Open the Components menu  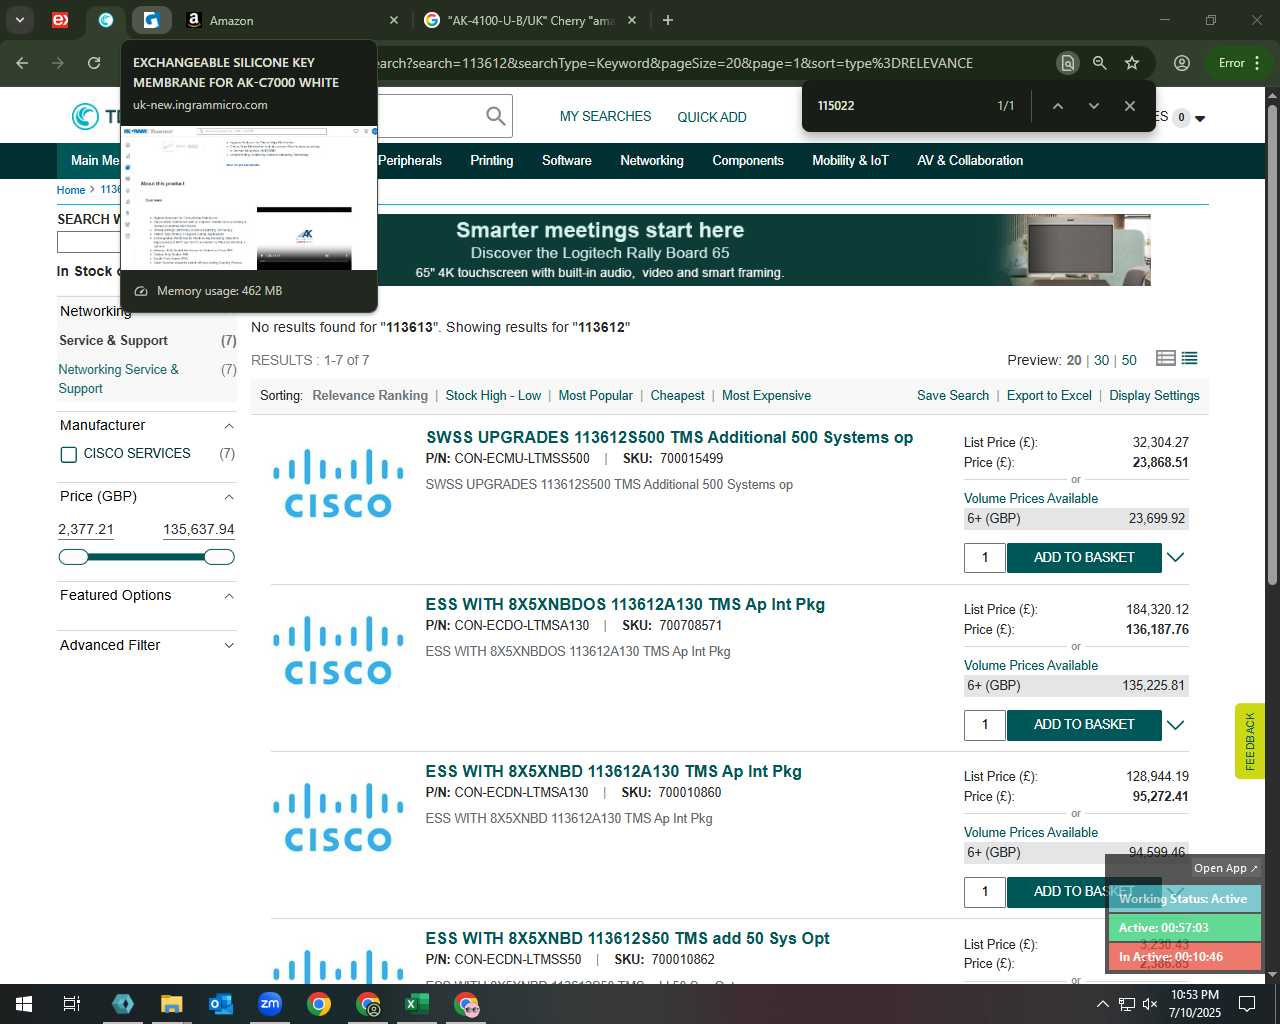pyautogui.click(x=748, y=160)
